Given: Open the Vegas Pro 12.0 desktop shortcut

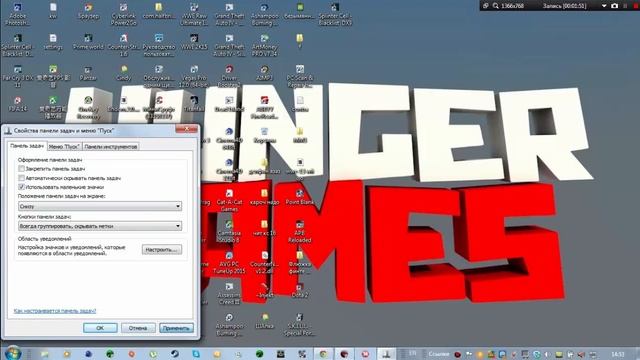Looking at the screenshot, I should coord(194,76).
